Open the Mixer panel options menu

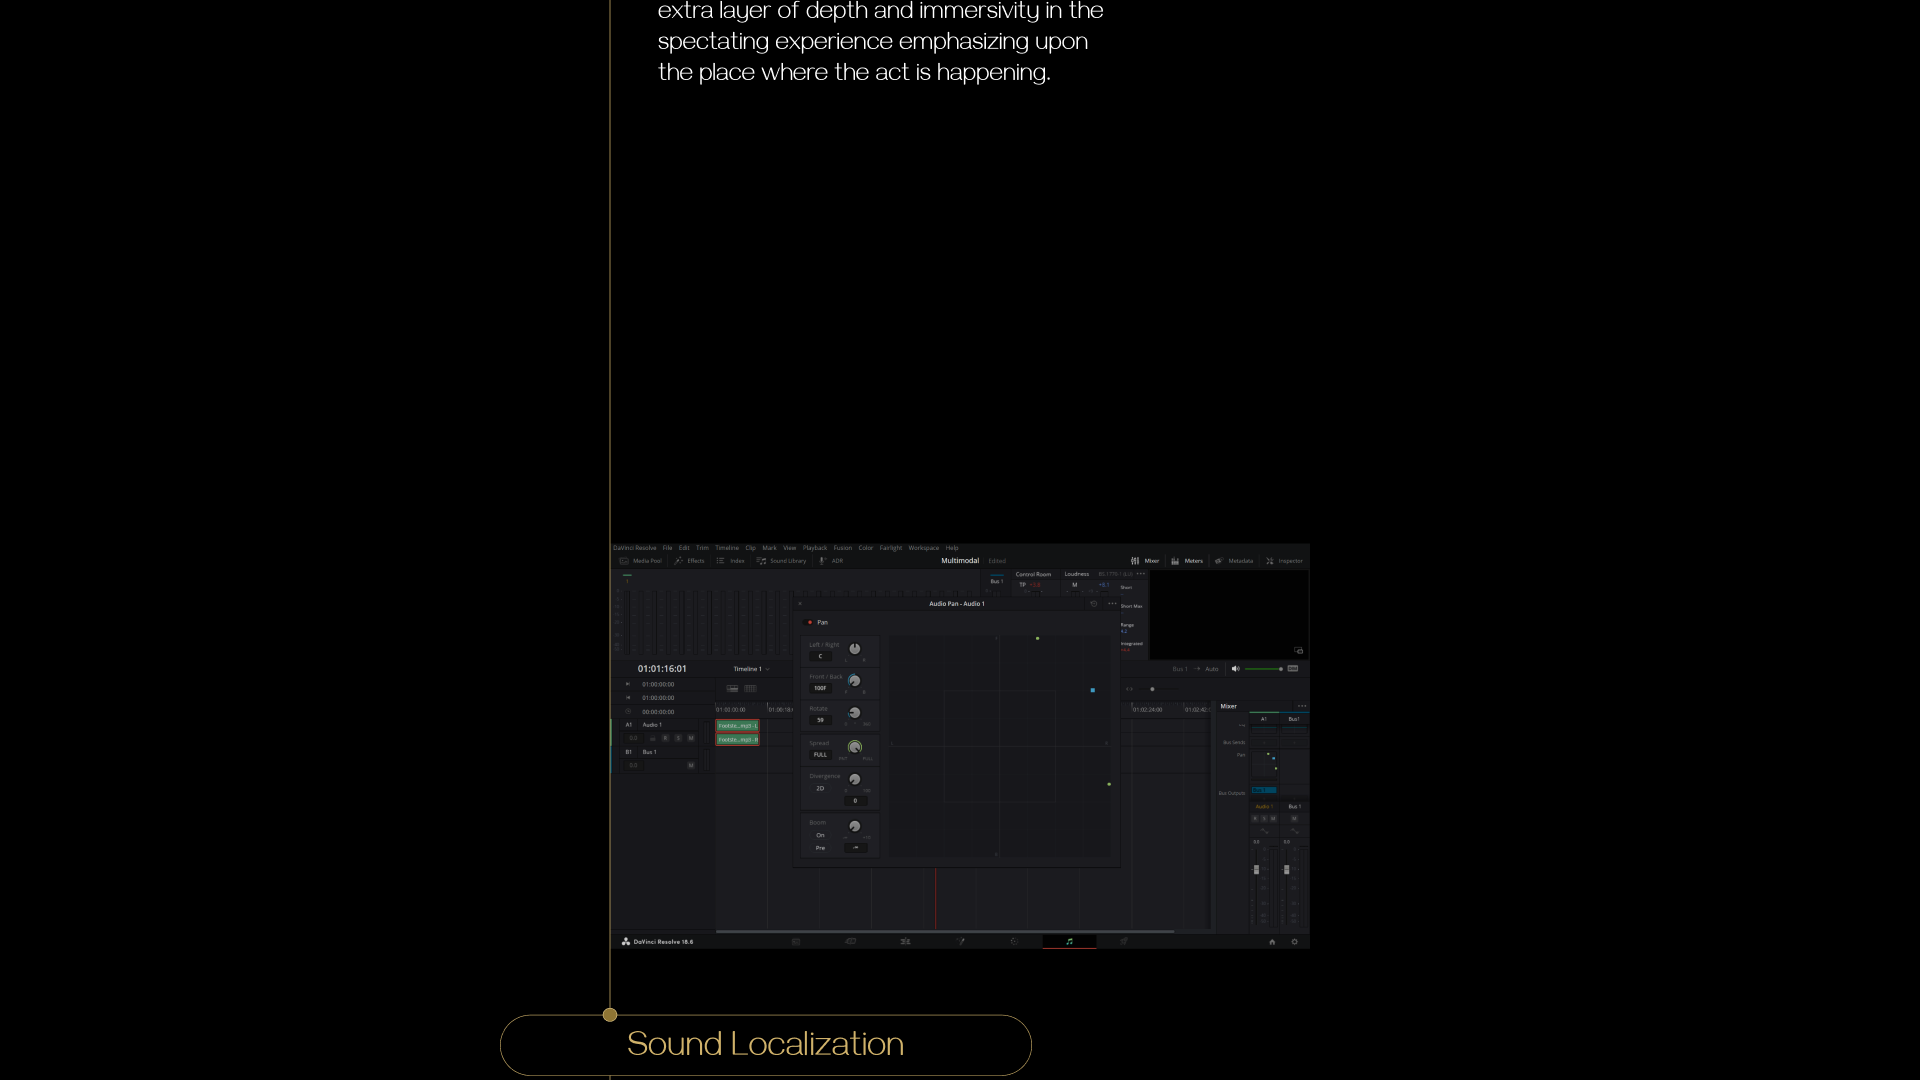[x=1301, y=706]
